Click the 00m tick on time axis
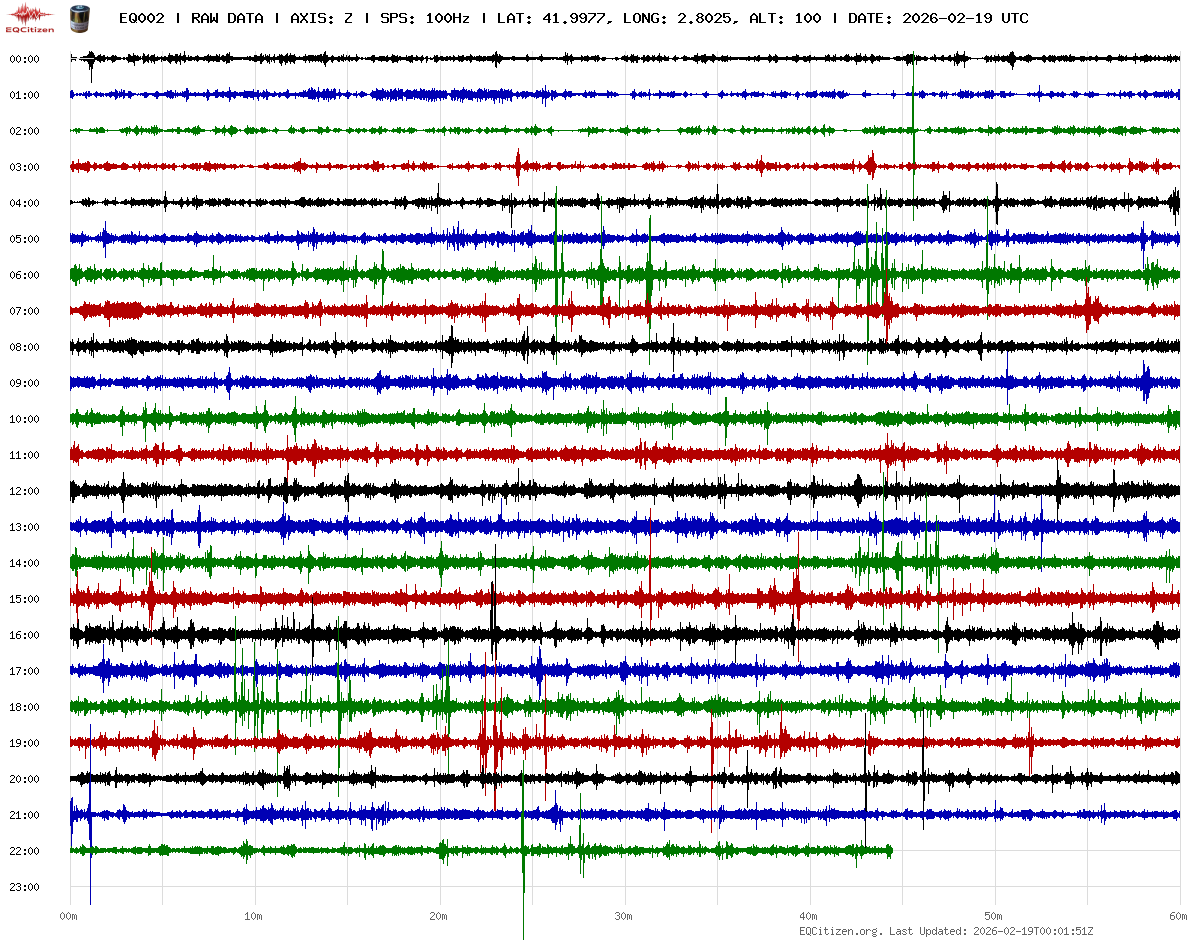Image resolution: width=1200 pixels, height=940 pixels. click(x=68, y=916)
